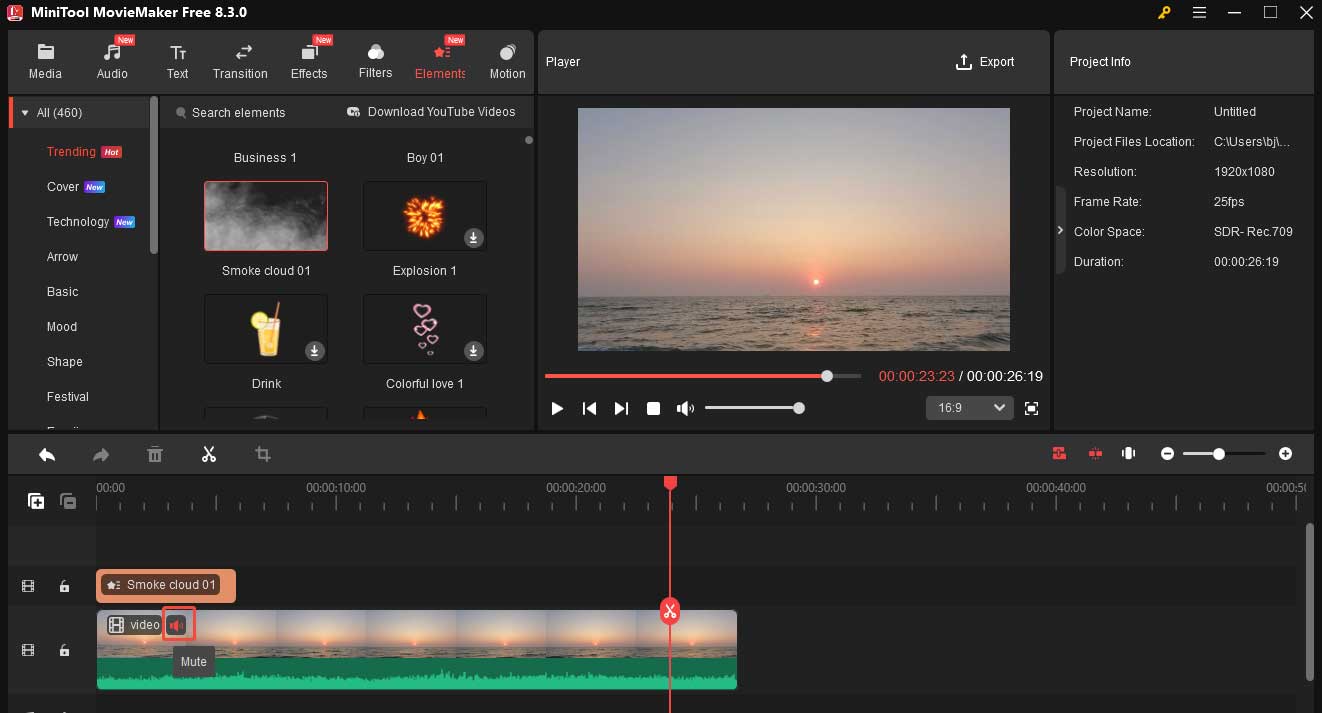Open the Motion tab
The width and height of the screenshot is (1322, 713).
click(507, 62)
